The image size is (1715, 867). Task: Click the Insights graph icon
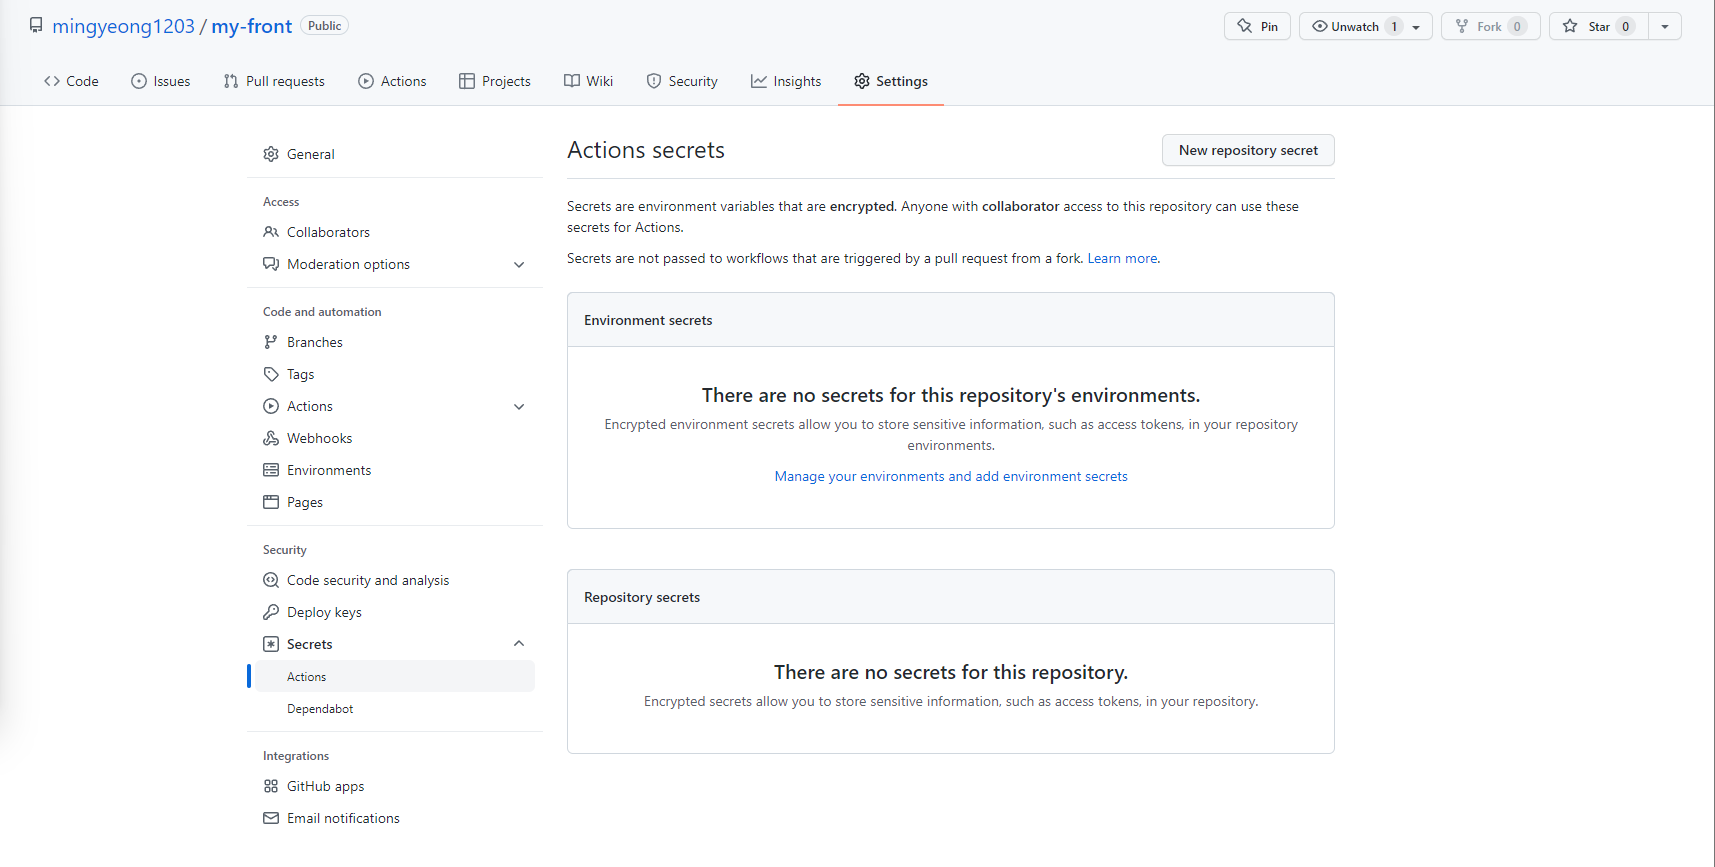tap(759, 81)
